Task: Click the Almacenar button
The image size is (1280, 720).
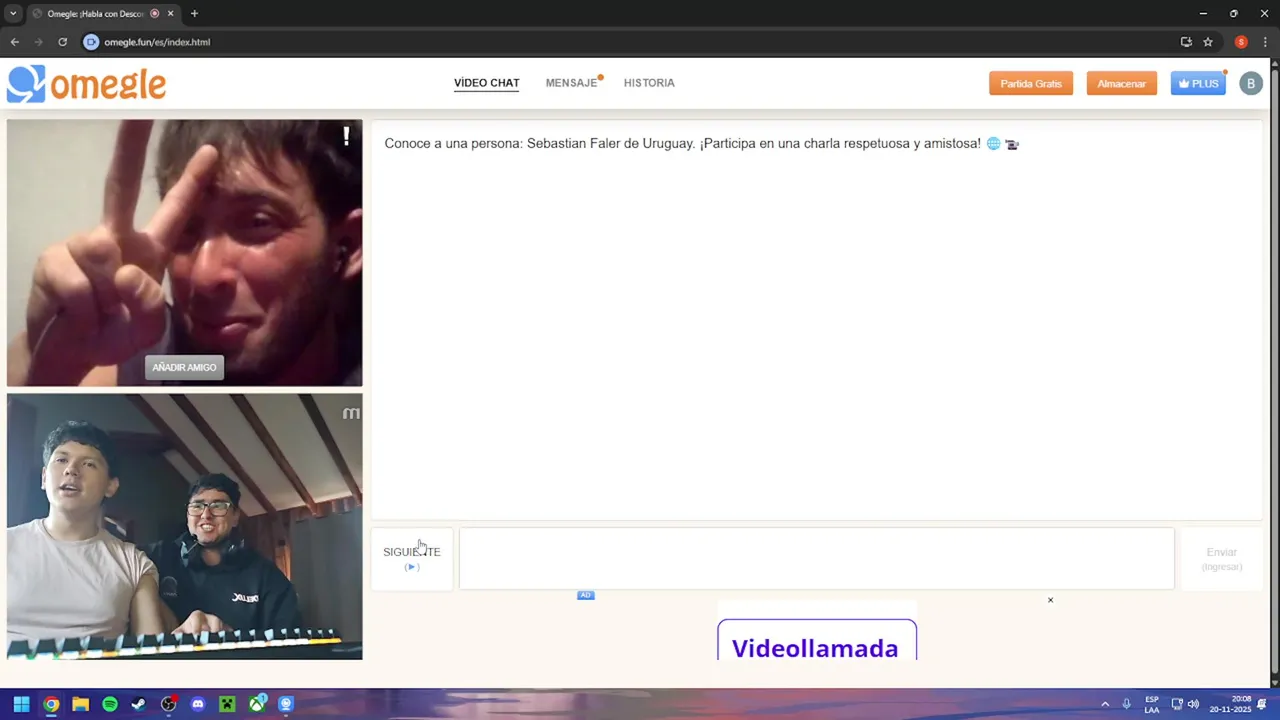Action: tap(1121, 83)
